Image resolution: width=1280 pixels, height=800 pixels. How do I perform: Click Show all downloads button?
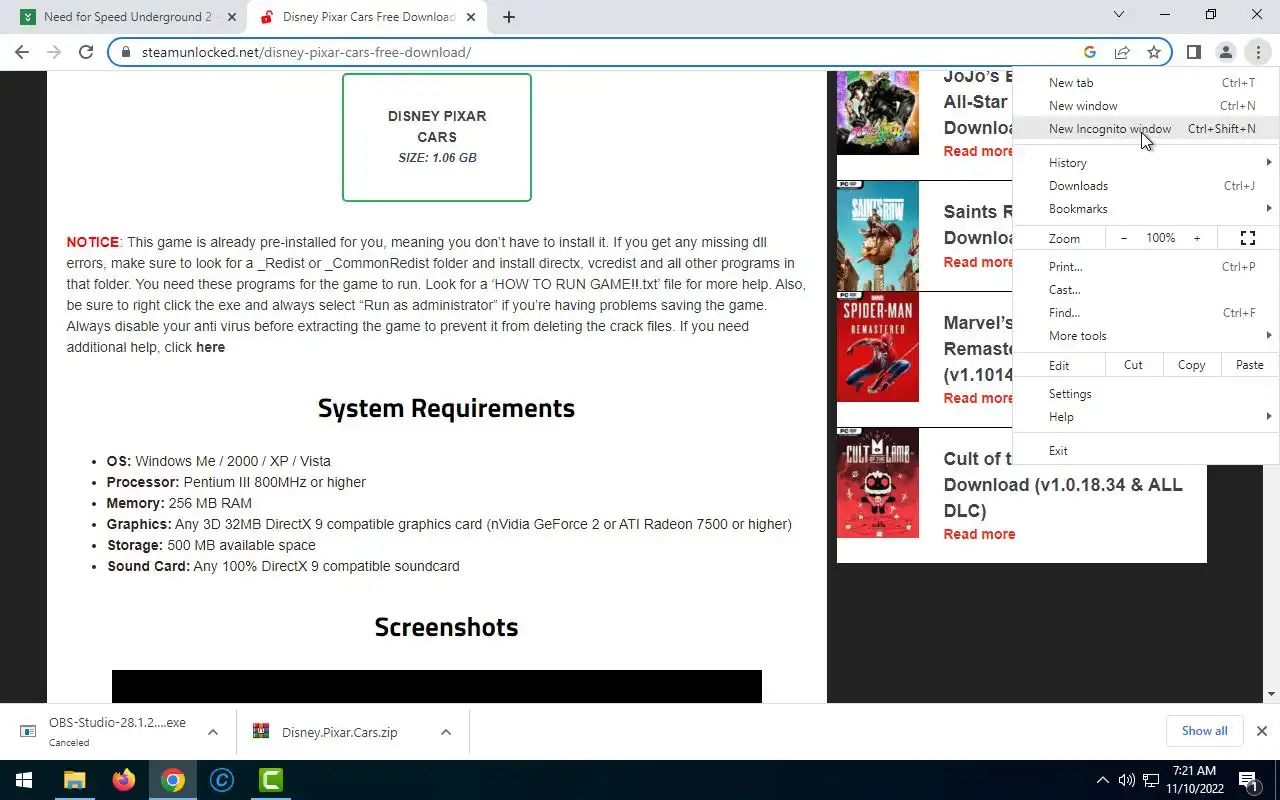pyautogui.click(x=1204, y=731)
